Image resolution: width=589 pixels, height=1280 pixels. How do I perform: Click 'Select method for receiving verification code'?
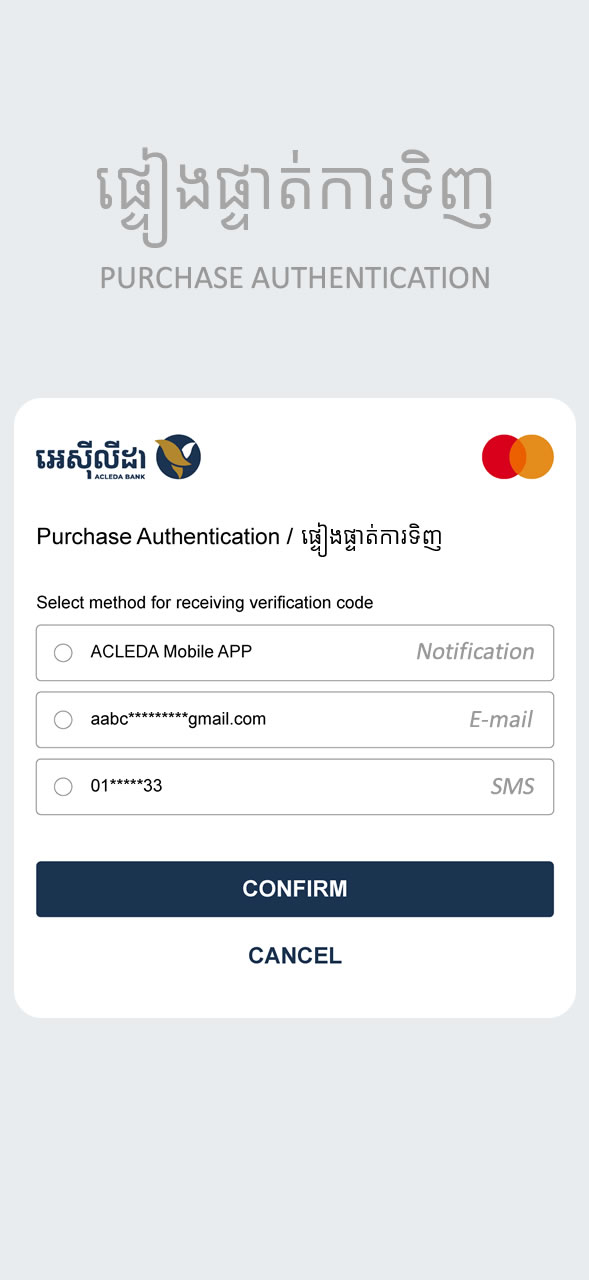[205, 603]
